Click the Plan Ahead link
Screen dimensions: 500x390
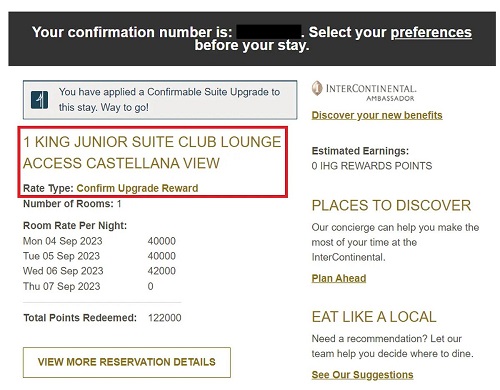339,278
